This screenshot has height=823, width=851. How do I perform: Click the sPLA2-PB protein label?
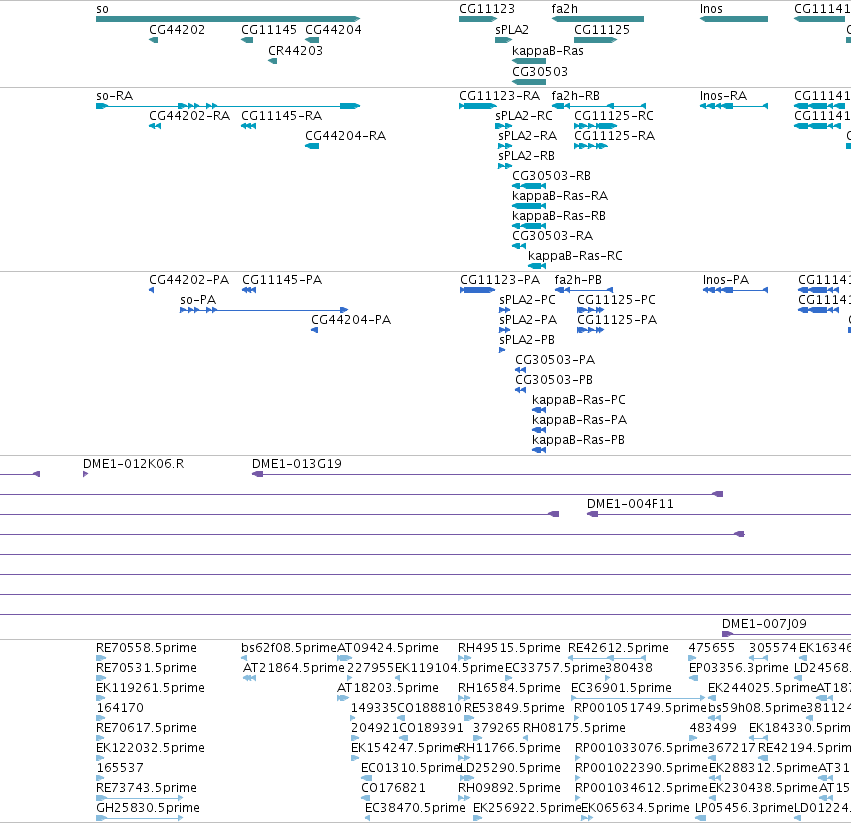(x=526, y=340)
